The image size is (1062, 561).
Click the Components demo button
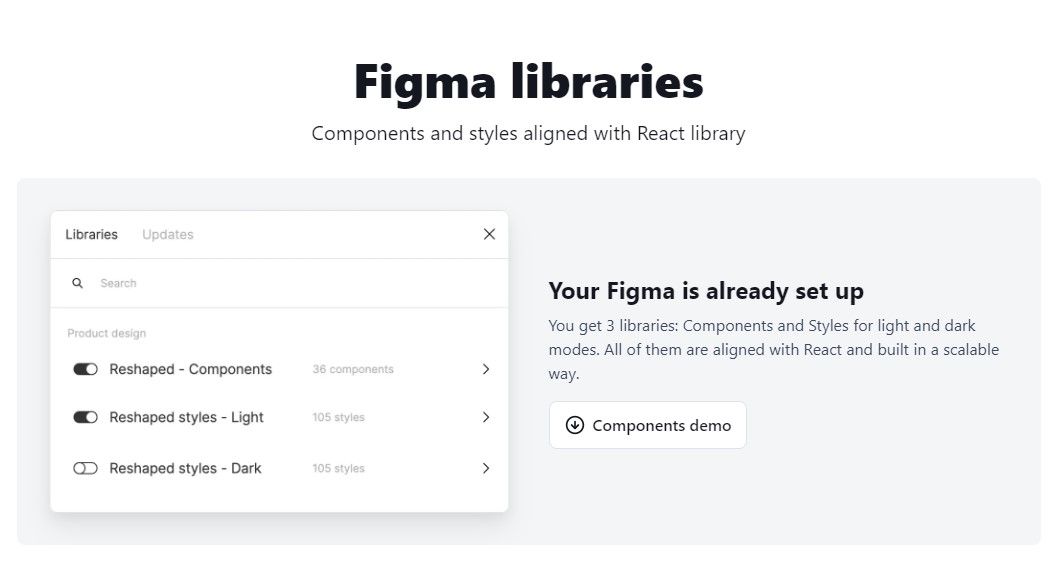pyautogui.click(x=647, y=425)
